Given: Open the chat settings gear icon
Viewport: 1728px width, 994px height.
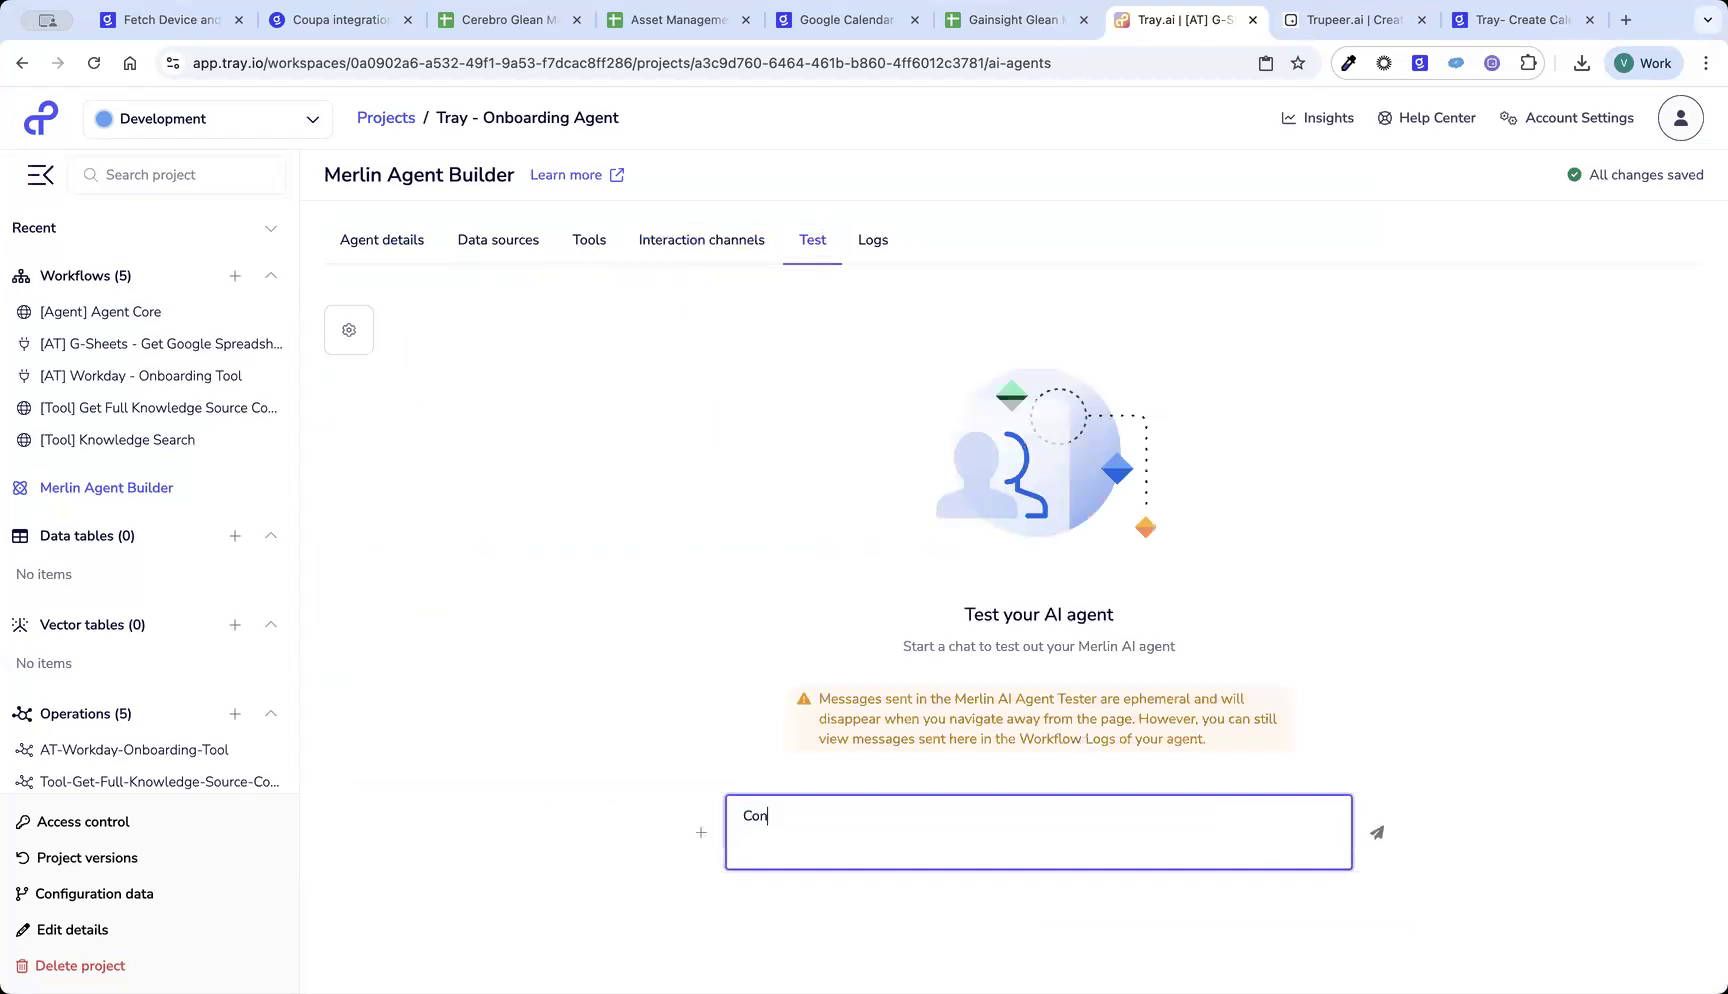Looking at the screenshot, I should point(348,329).
